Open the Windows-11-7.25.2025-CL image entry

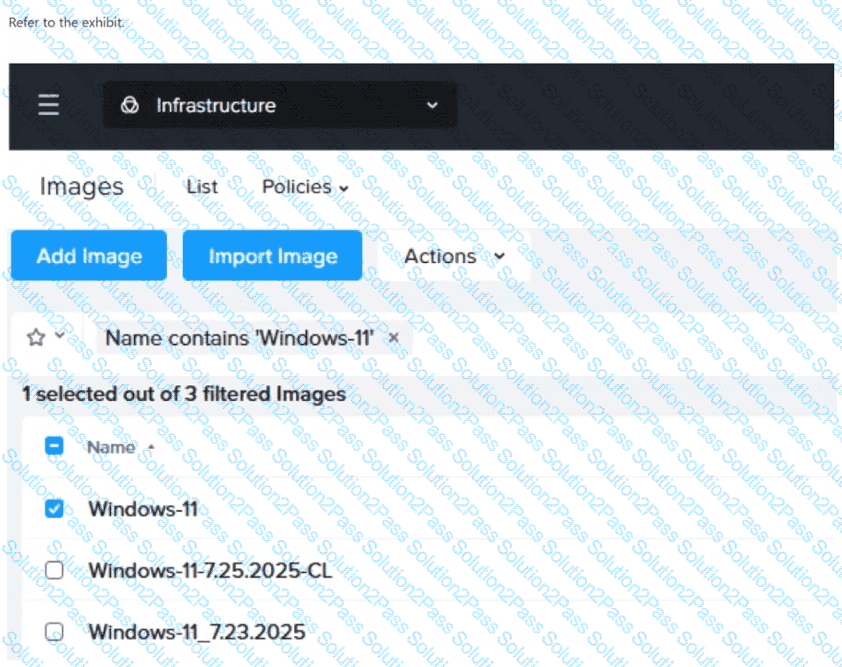[x=210, y=570]
